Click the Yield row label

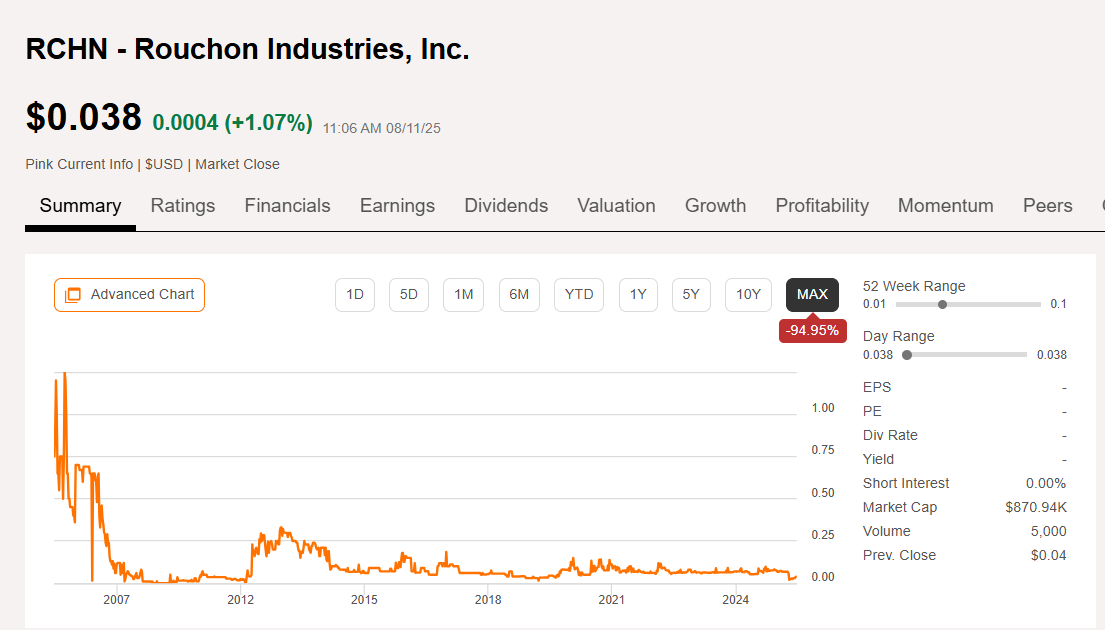point(878,459)
